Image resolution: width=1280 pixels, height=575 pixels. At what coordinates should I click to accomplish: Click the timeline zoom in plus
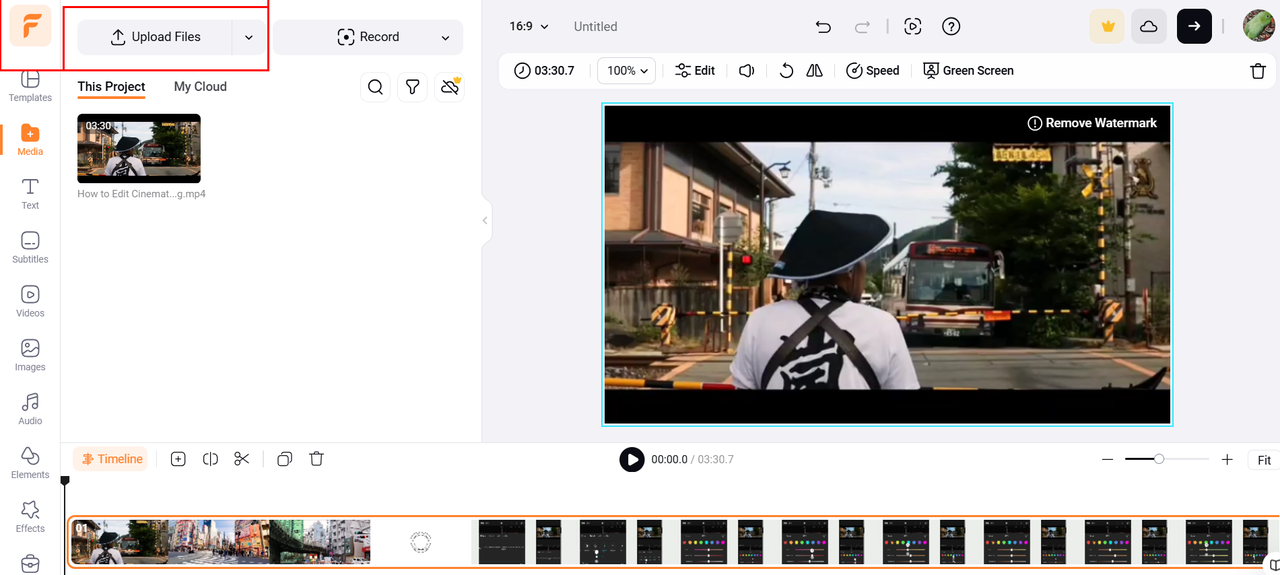point(1227,460)
